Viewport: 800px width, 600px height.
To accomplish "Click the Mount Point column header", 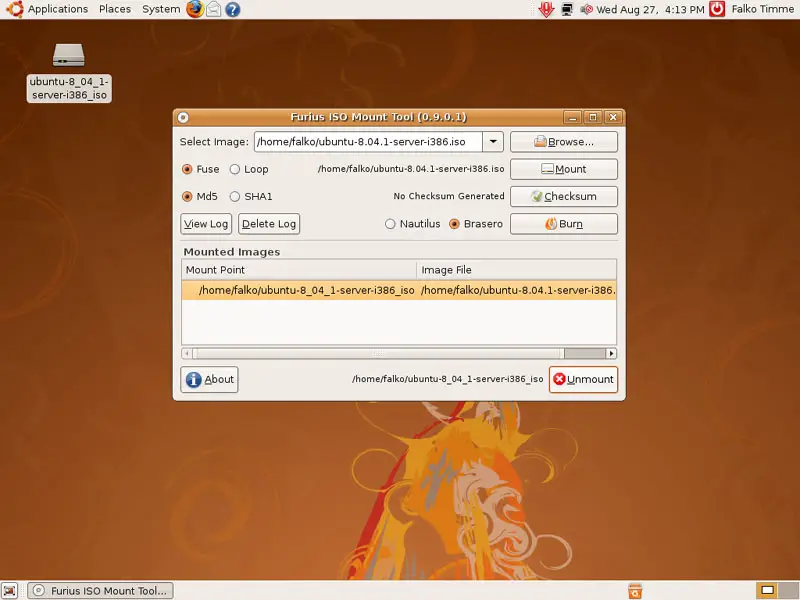I will [299, 270].
